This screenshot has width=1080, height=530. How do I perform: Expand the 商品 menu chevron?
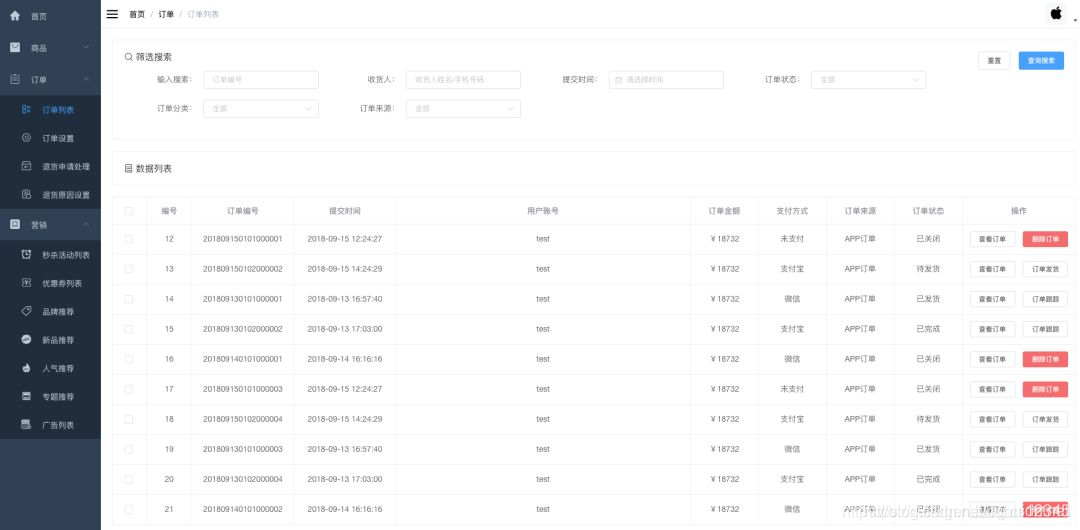click(86, 48)
